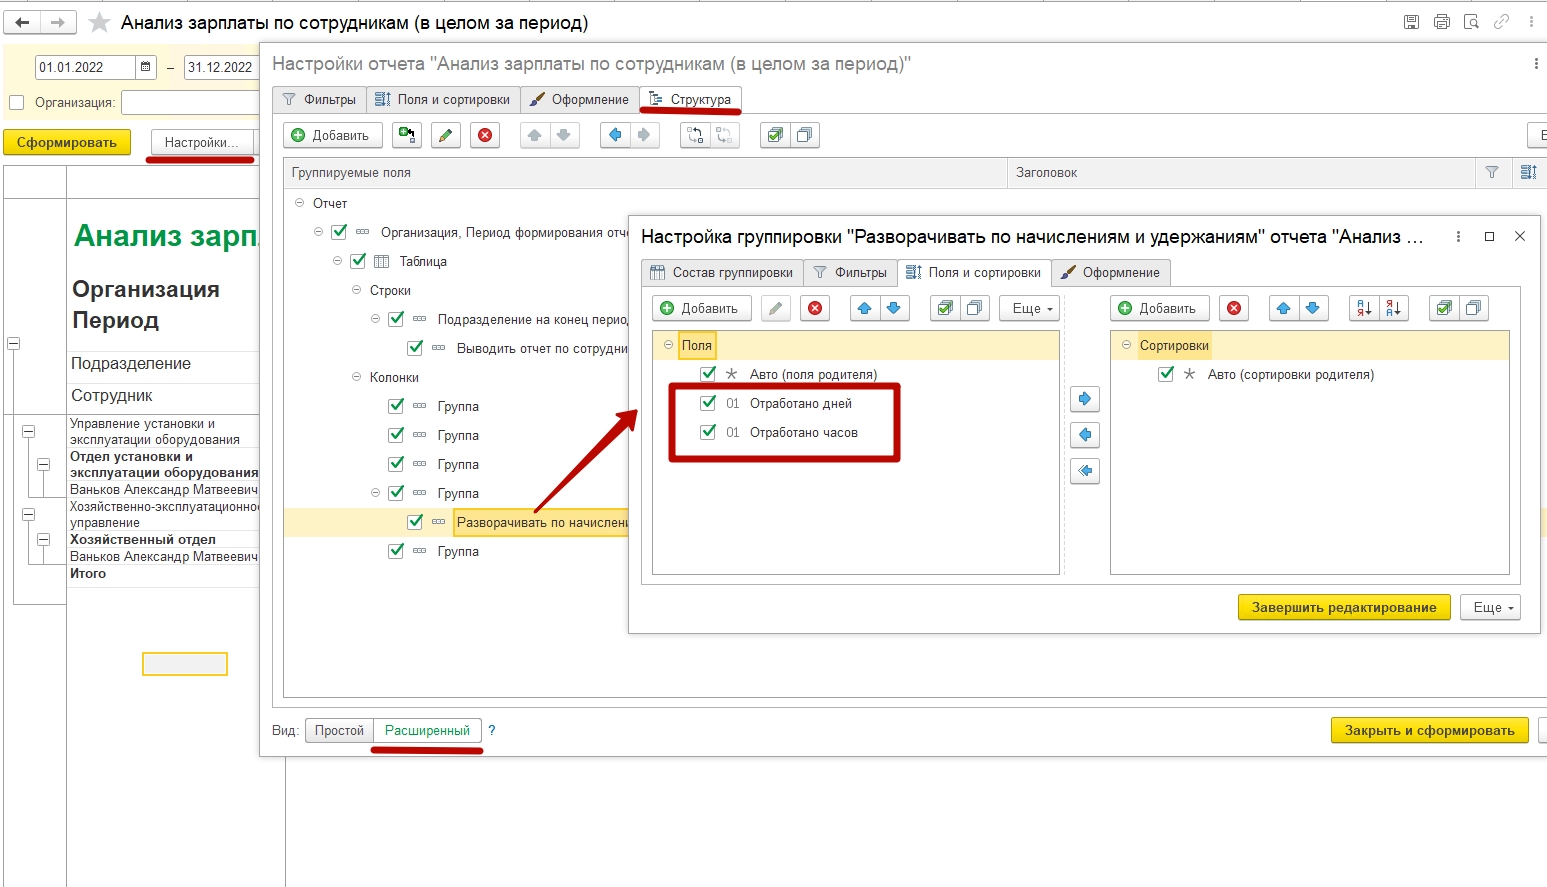This screenshot has height=887, width=1547.
Task: Switch to Состав группировки tab
Action: point(721,272)
